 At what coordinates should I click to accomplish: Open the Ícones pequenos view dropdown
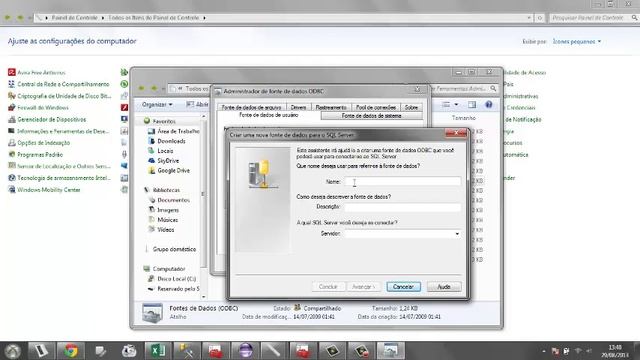577,41
